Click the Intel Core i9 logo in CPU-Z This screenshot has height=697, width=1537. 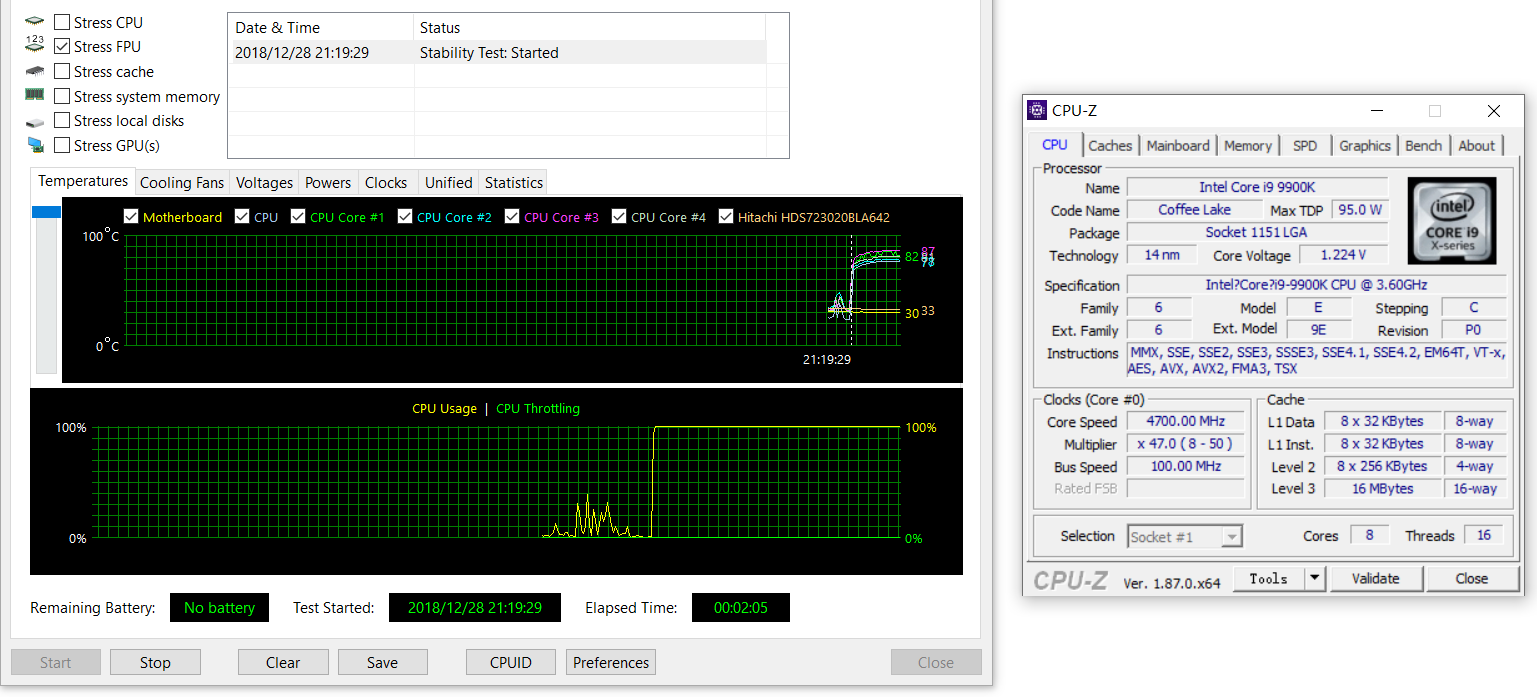tap(1451, 222)
